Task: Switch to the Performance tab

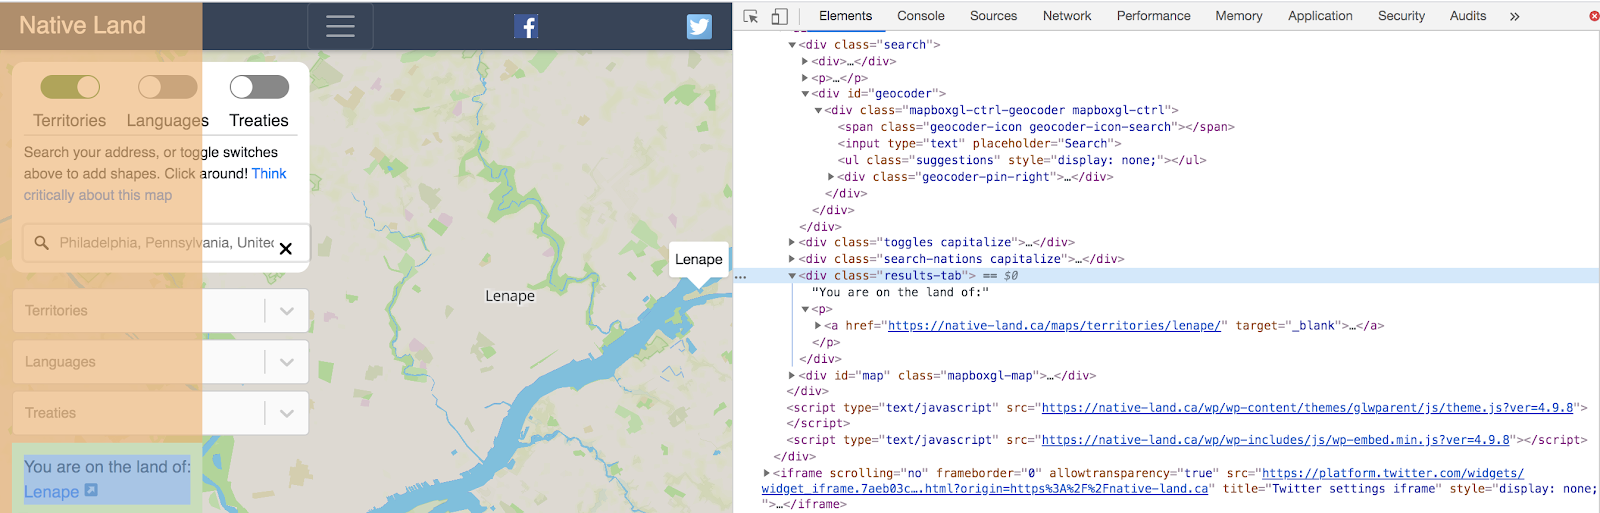Action: 1154,16
